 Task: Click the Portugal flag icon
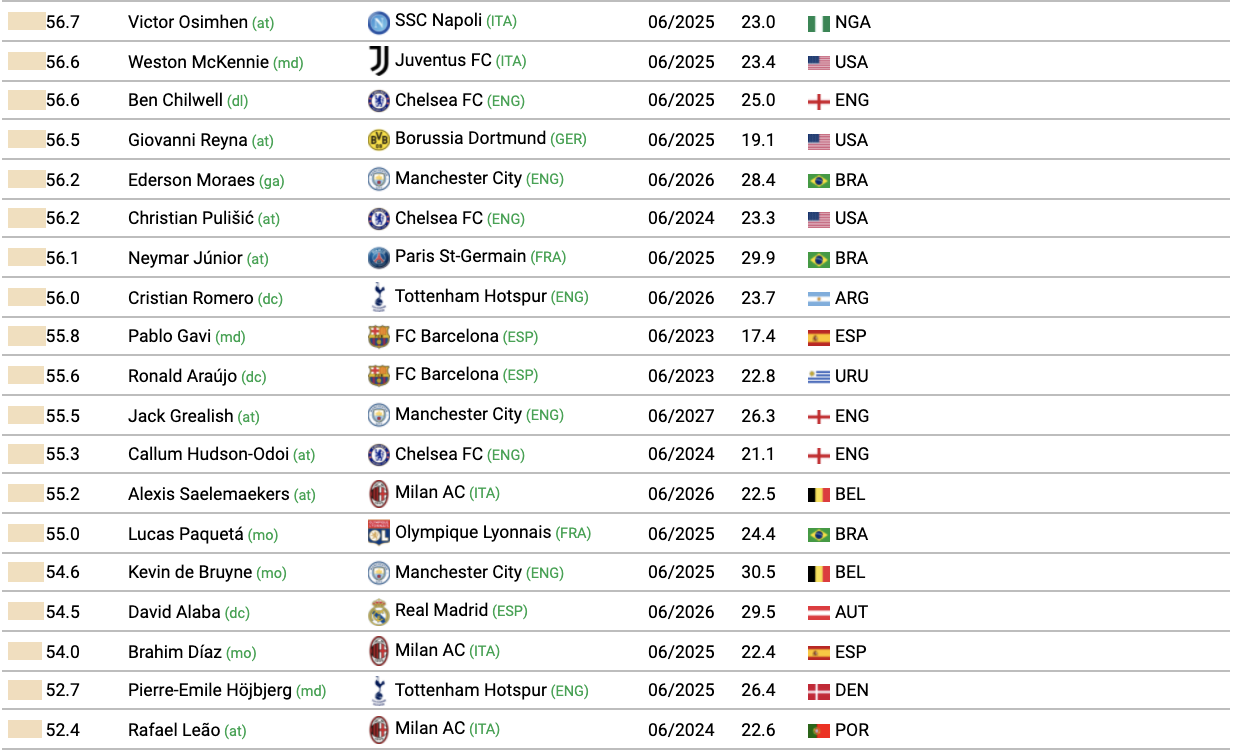coord(819,731)
